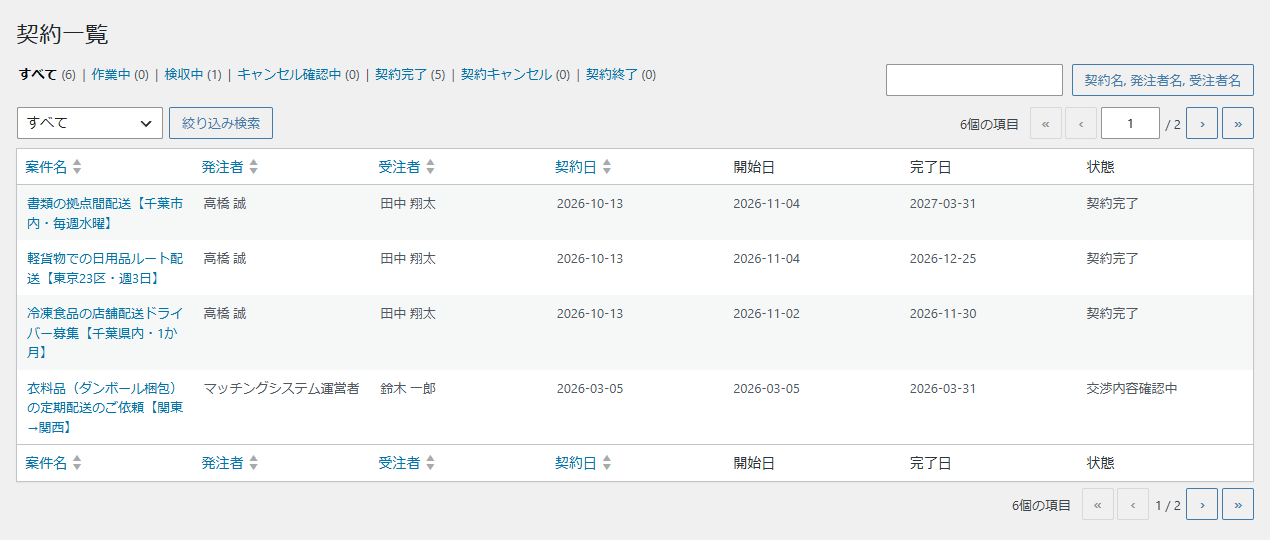Click the footer 開始日 column label

[754, 463]
